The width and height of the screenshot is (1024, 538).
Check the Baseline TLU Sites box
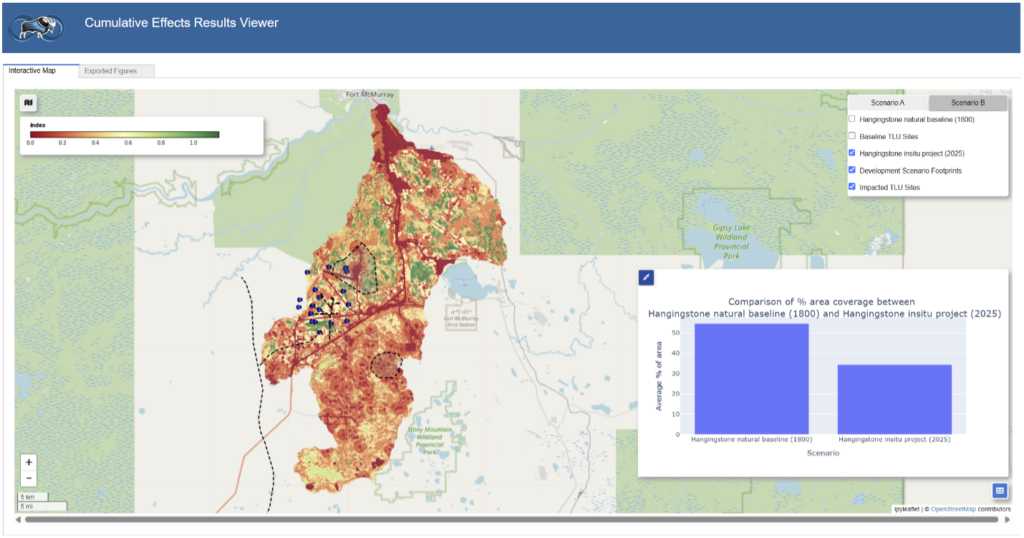[x=852, y=137]
